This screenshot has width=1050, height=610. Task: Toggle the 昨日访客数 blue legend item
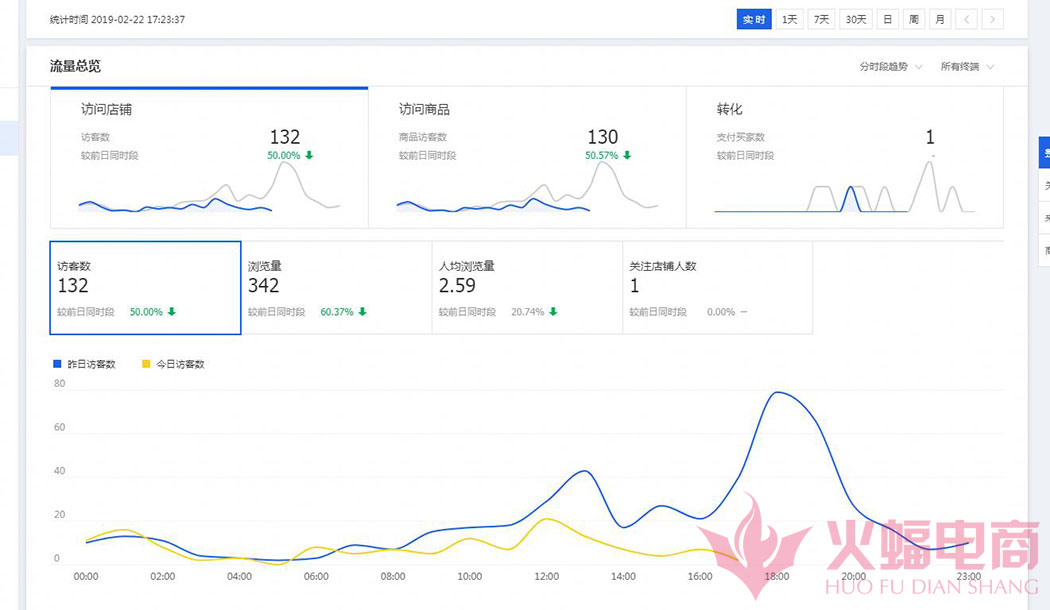click(x=84, y=365)
